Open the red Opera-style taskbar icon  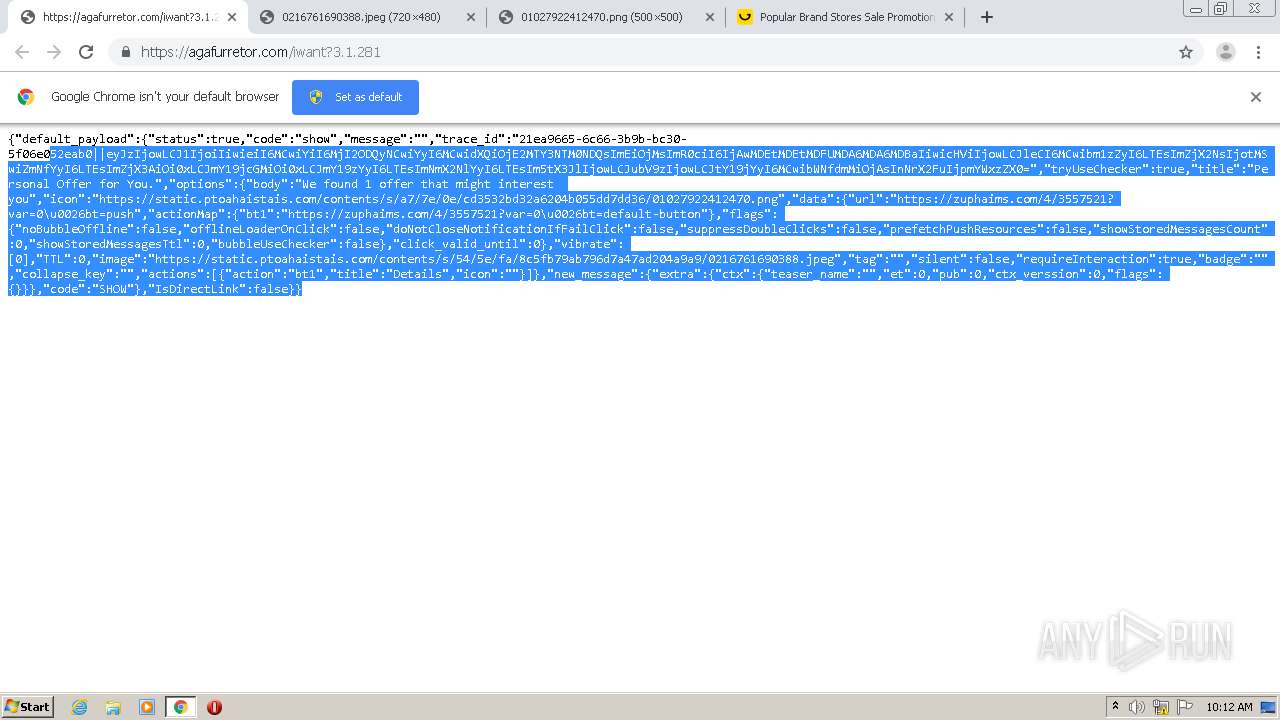pos(214,707)
